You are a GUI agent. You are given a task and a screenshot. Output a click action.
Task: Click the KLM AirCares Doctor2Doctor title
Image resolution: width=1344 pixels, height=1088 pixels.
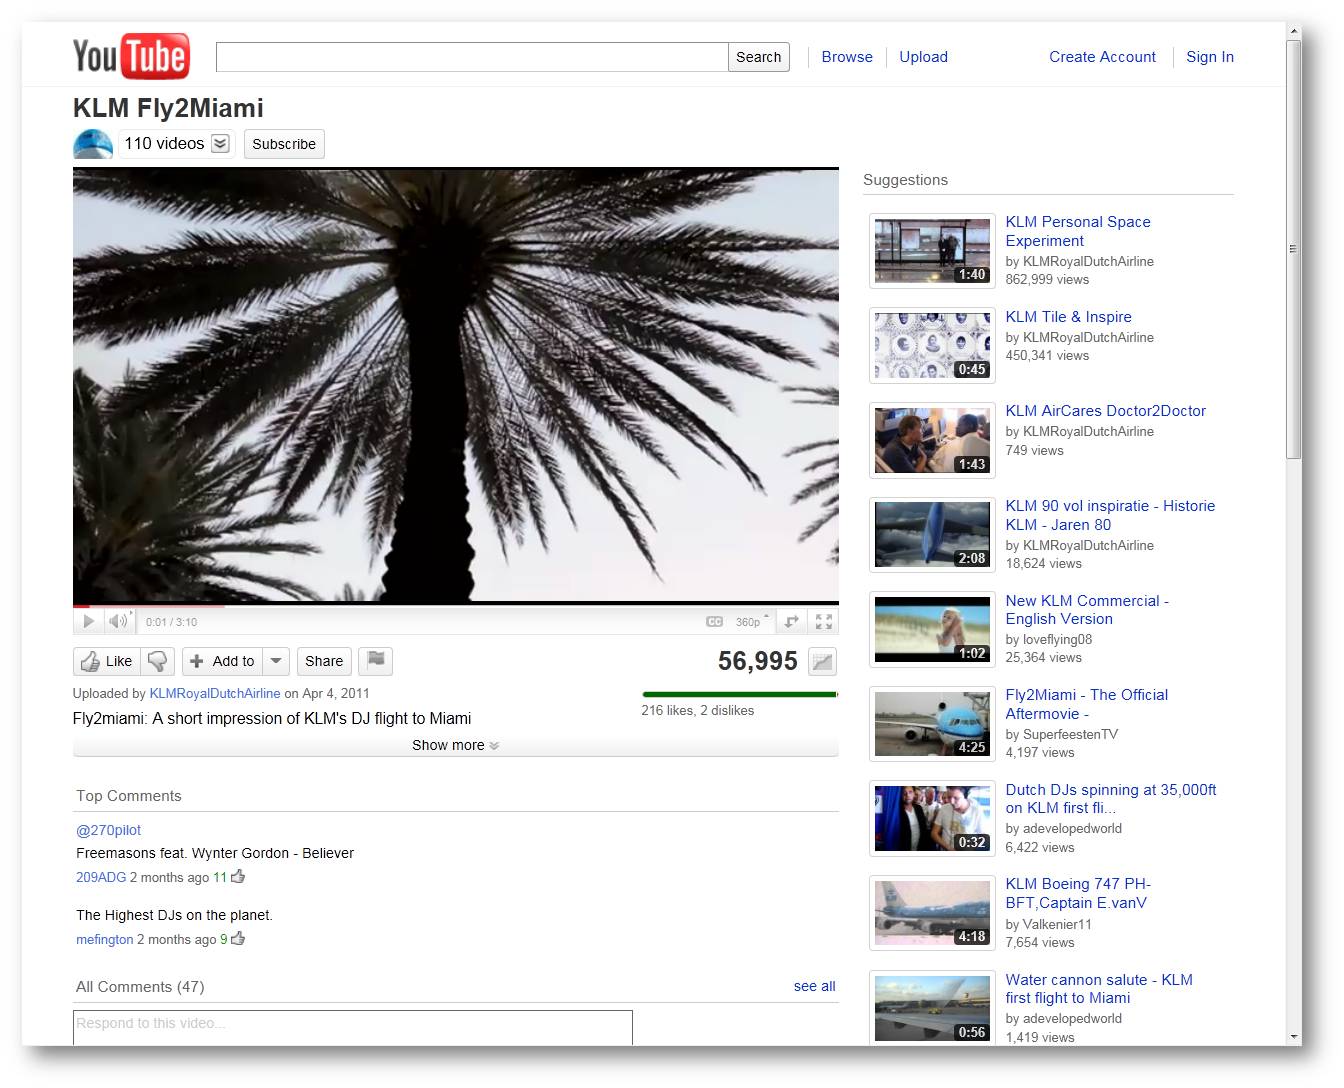(1105, 411)
